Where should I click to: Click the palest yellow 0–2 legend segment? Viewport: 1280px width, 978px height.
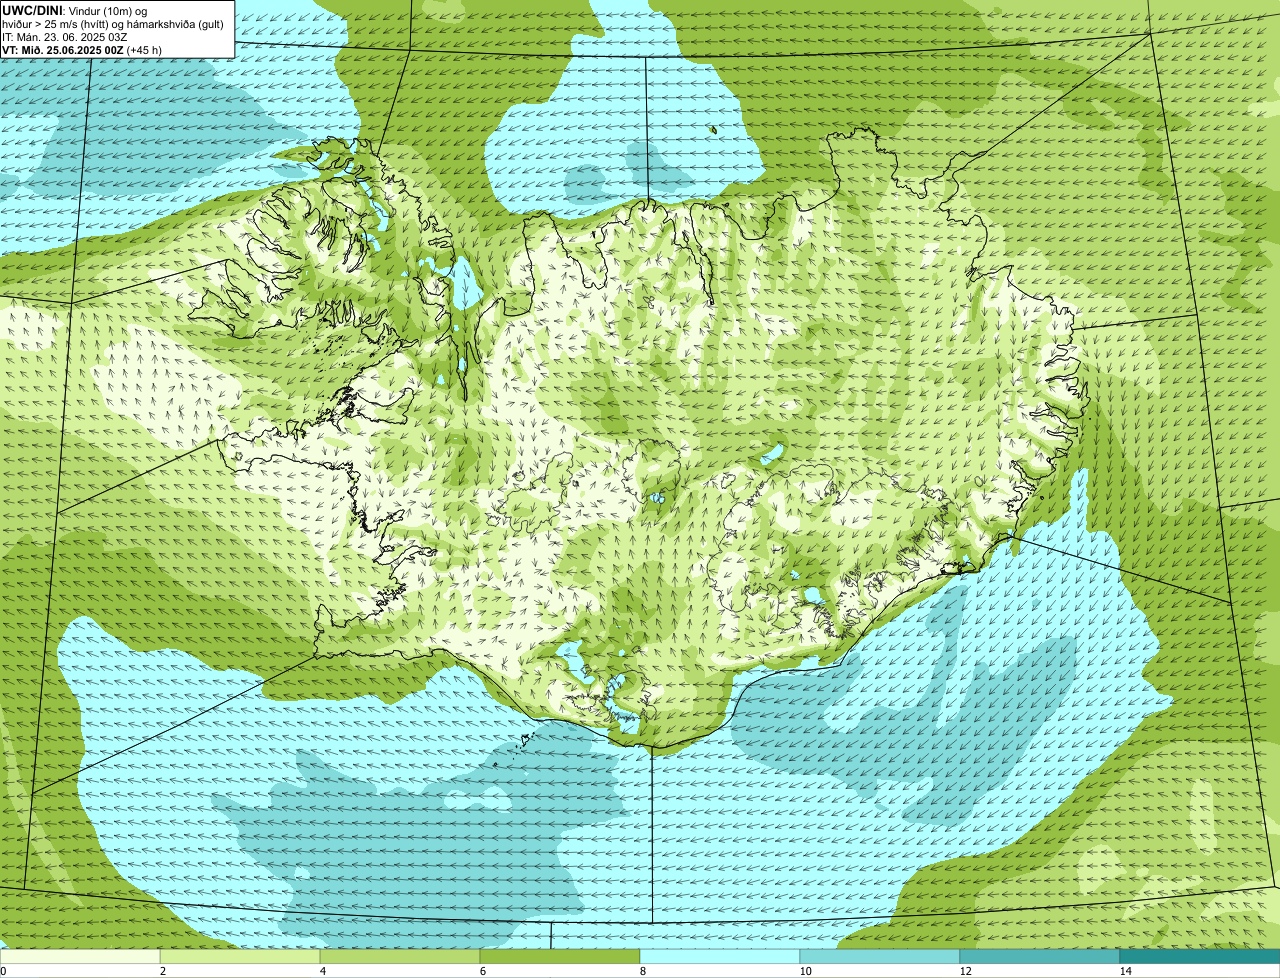click(x=80, y=956)
